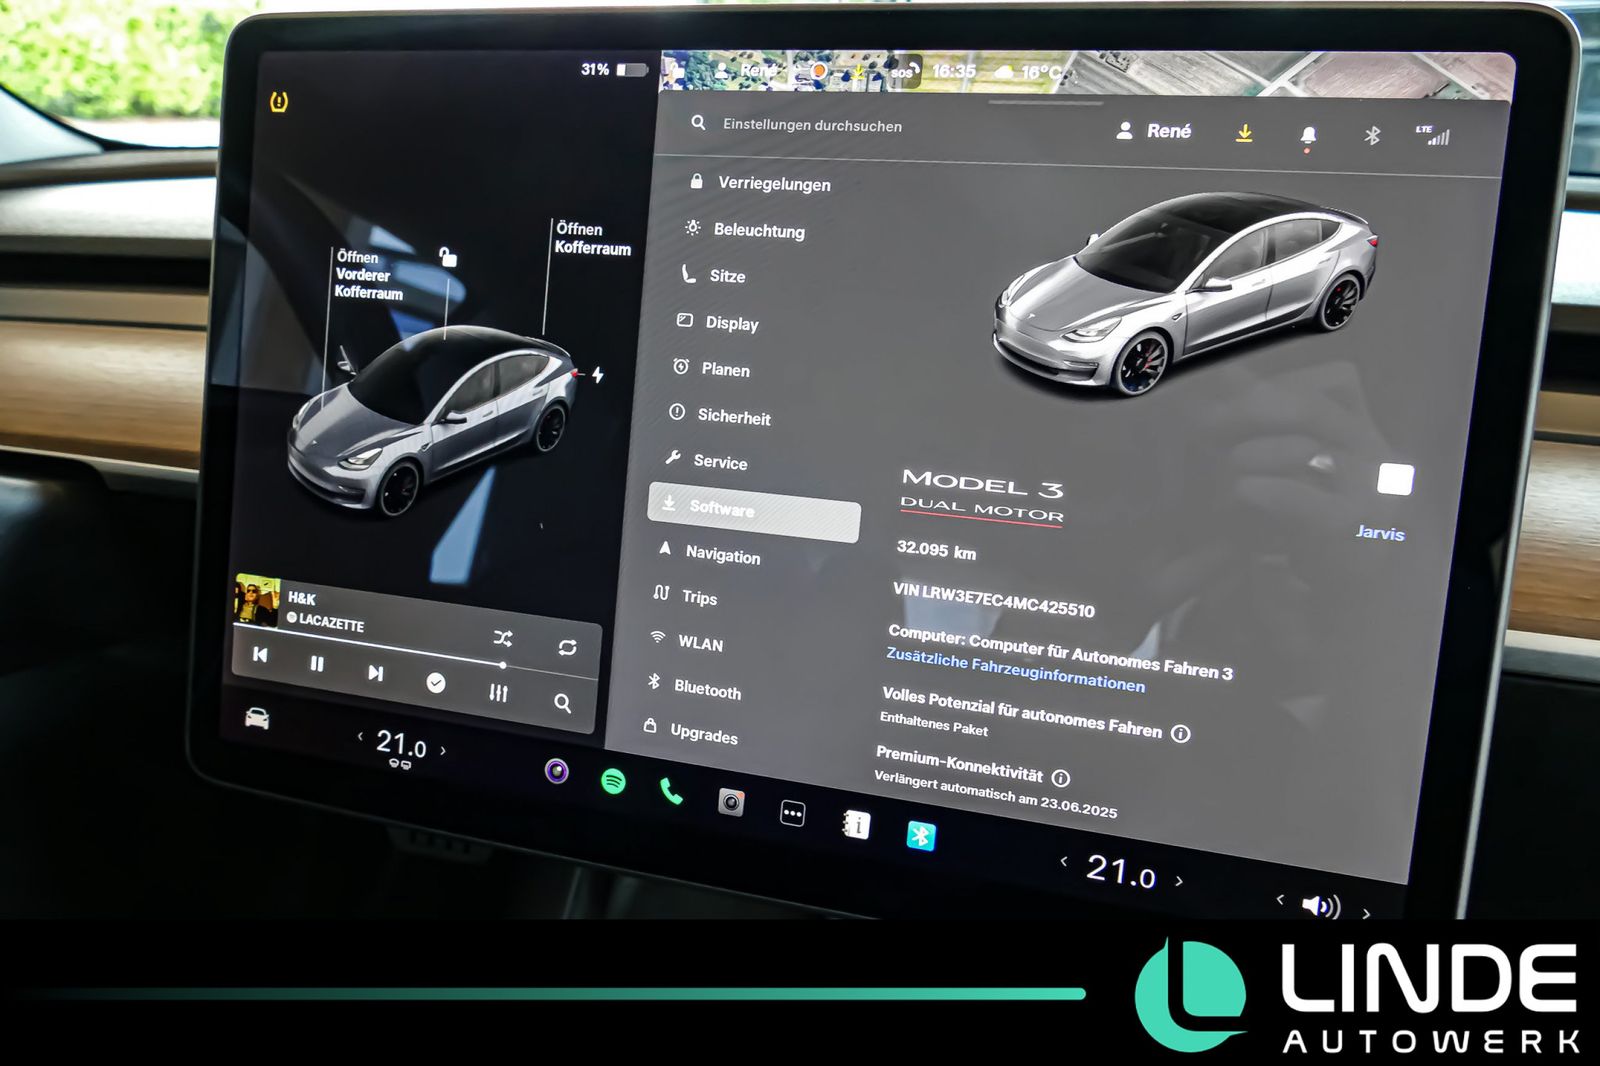Tap the white square above Jarvis
The image size is (1600, 1066).
pyautogui.click(x=1395, y=480)
